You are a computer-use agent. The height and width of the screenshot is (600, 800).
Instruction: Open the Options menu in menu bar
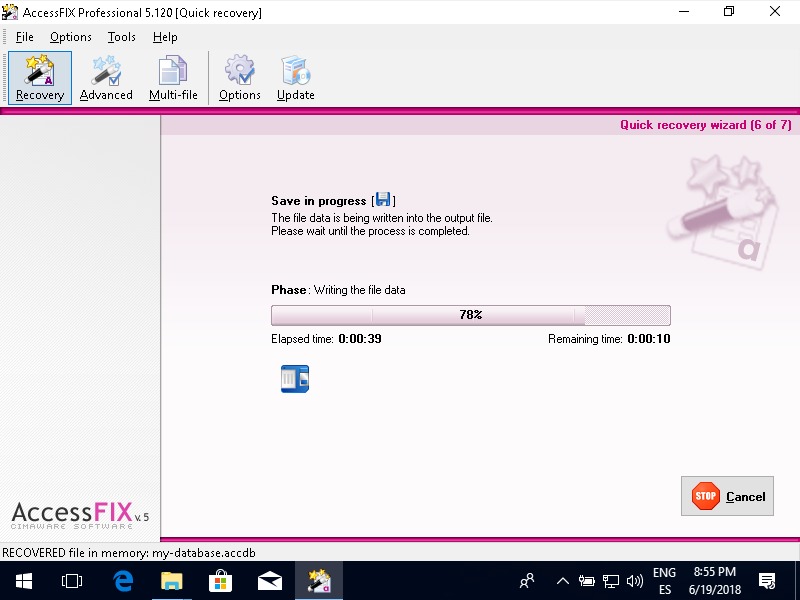point(71,37)
